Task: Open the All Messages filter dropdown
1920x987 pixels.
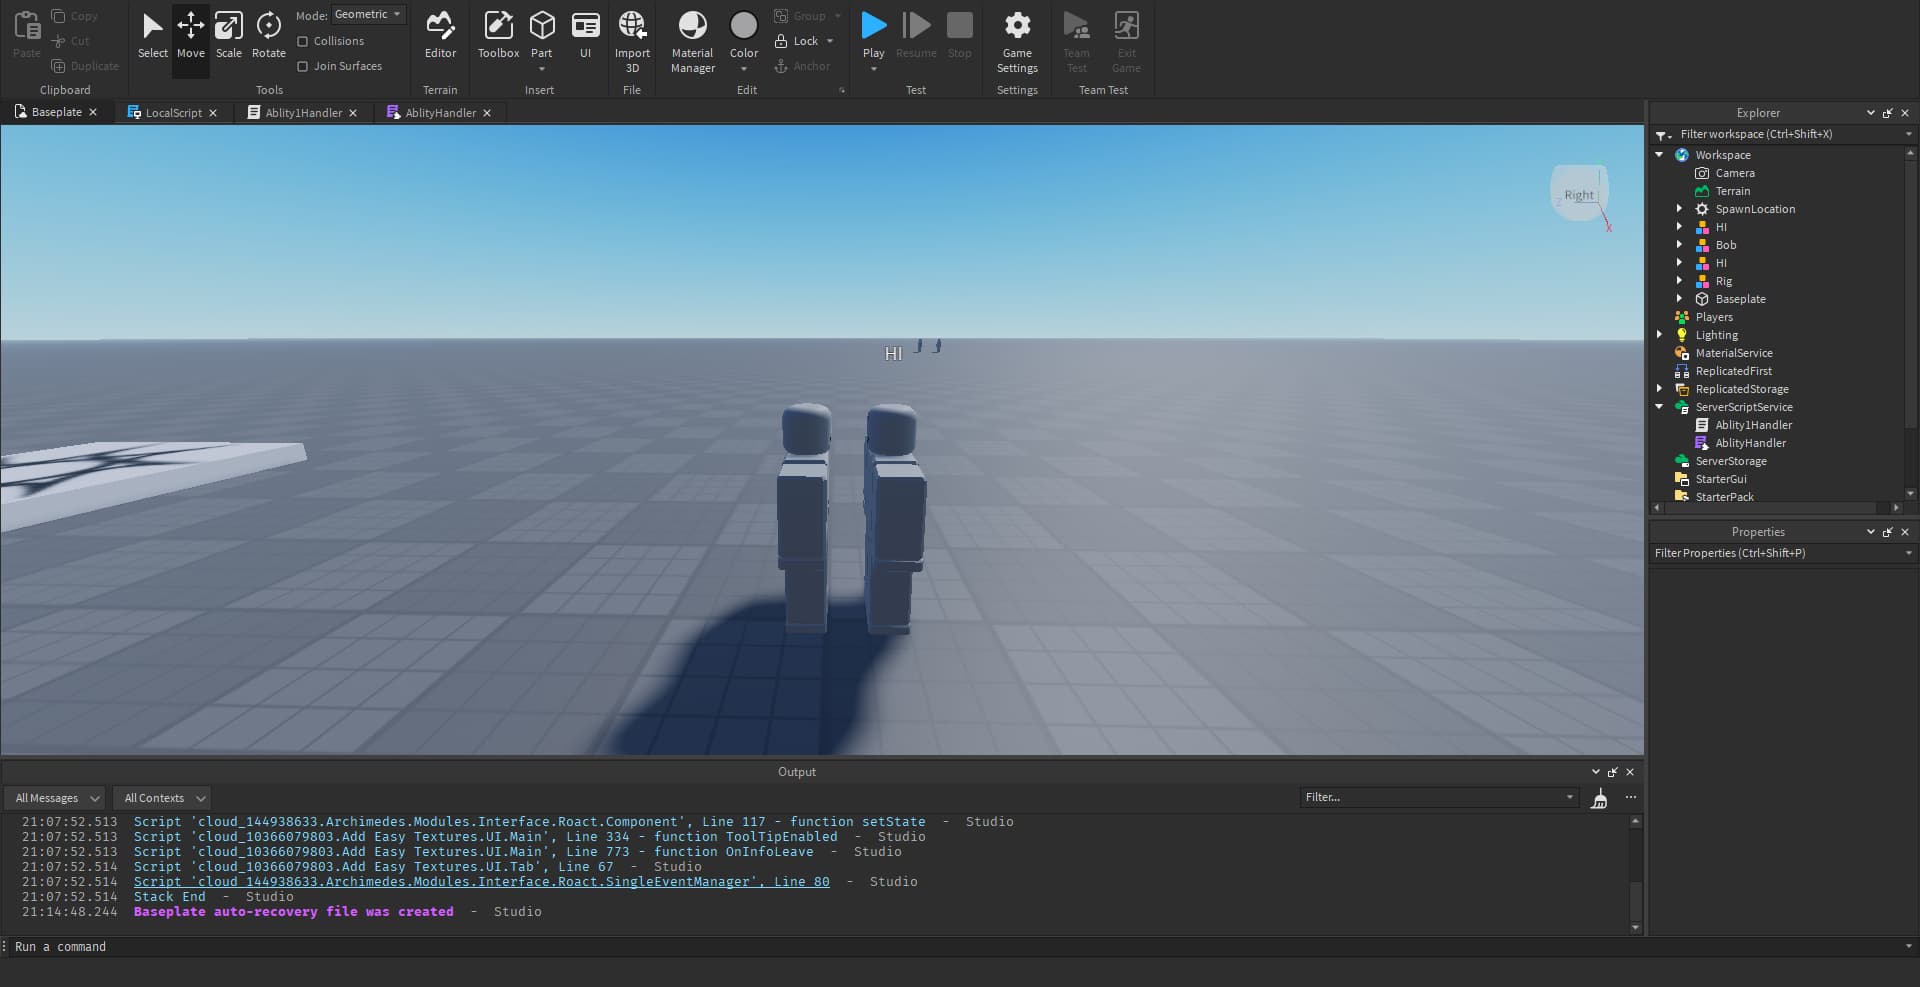Action: [56, 798]
